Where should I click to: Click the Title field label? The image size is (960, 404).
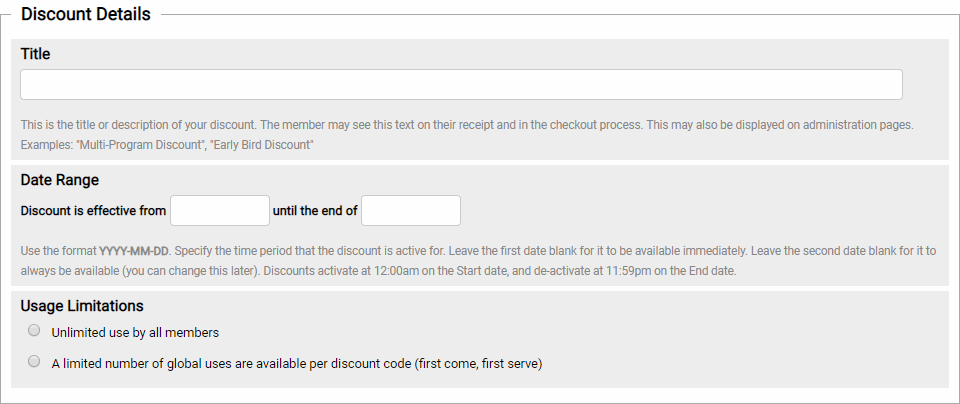pos(35,54)
